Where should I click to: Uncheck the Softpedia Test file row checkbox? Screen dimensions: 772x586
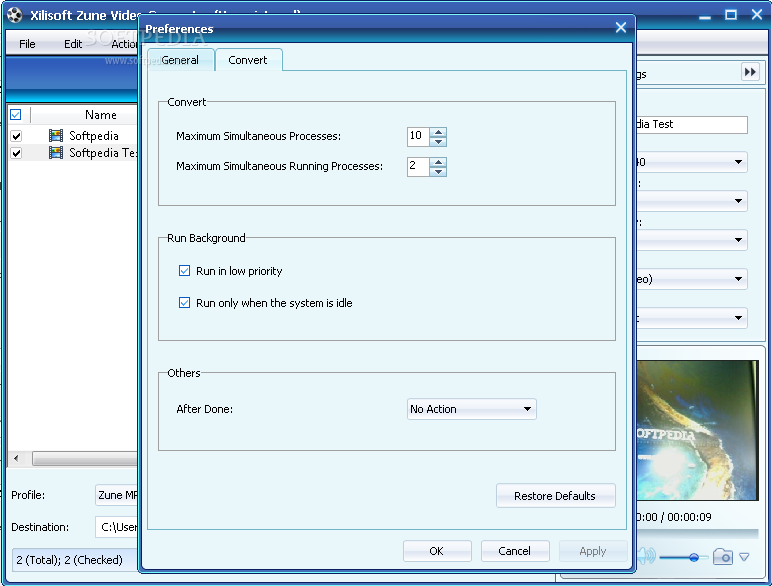tap(16, 153)
